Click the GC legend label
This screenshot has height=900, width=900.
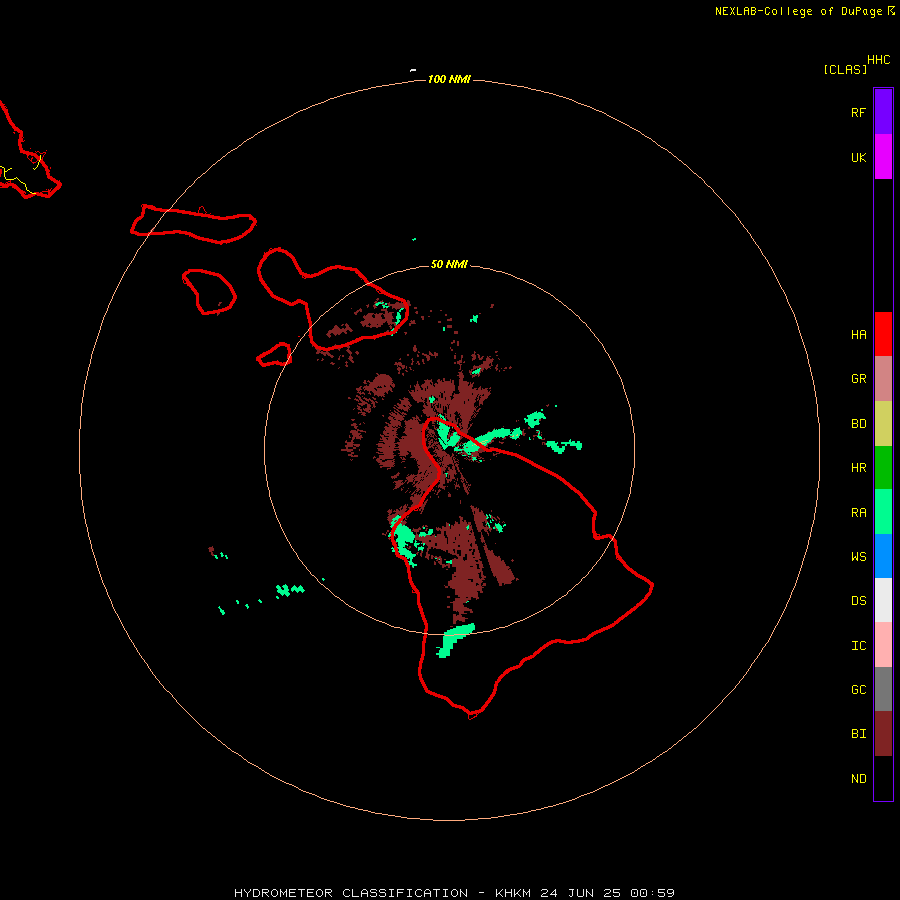click(858, 690)
